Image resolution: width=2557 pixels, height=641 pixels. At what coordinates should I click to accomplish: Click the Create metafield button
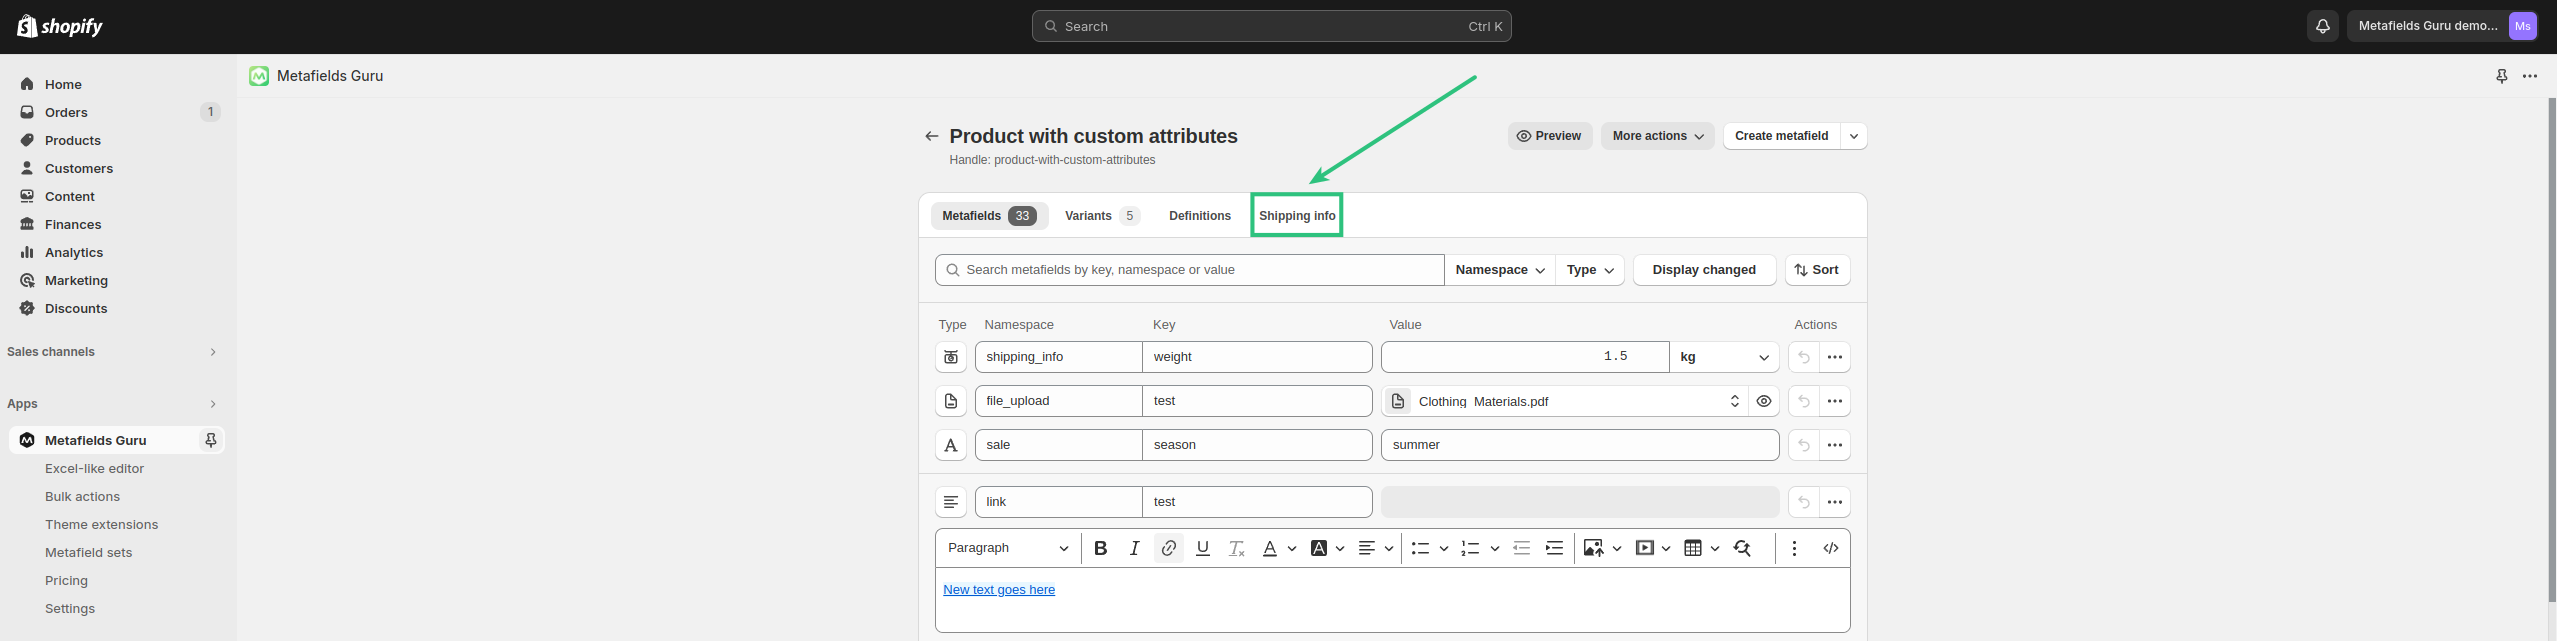pos(1781,136)
